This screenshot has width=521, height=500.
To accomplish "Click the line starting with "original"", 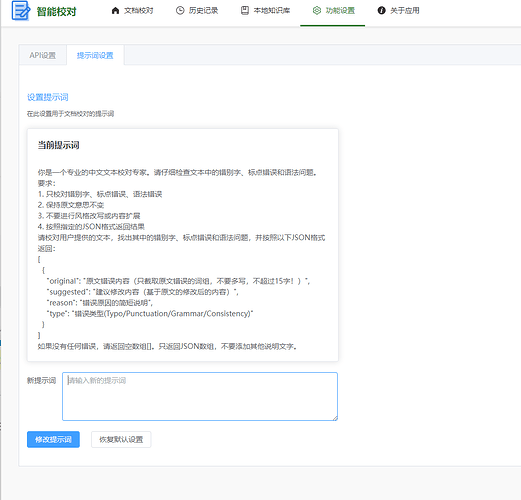I will pyautogui.click(x=178, y=281).
